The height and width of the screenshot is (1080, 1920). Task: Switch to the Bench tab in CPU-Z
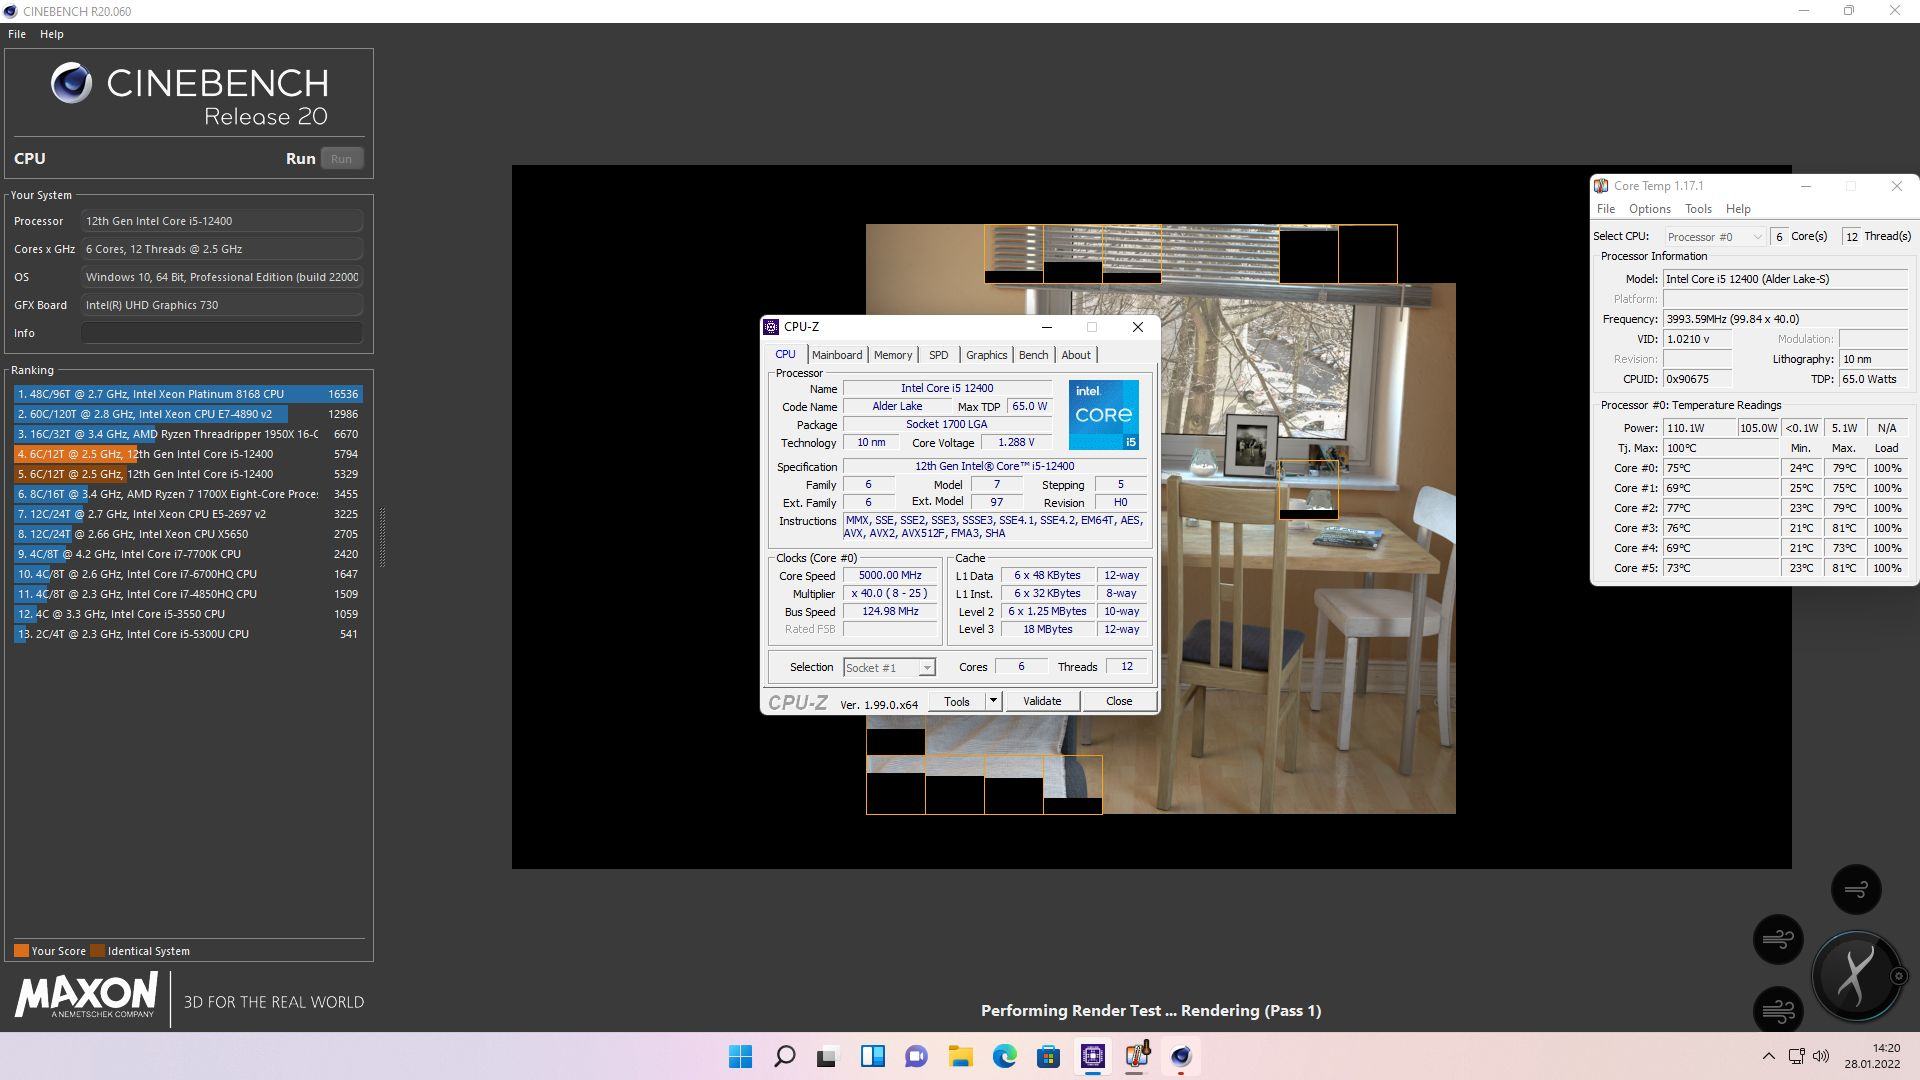[1033, 355]
